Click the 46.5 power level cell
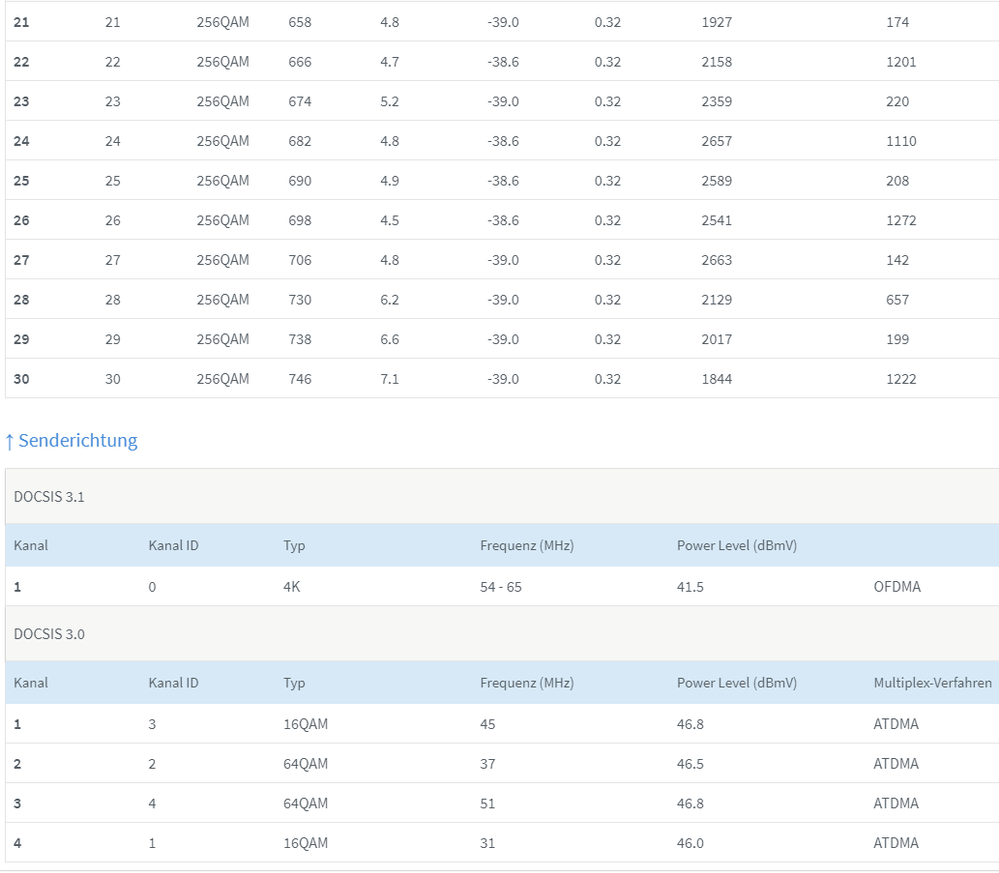 pyautogui.click(x=690, y=764)
